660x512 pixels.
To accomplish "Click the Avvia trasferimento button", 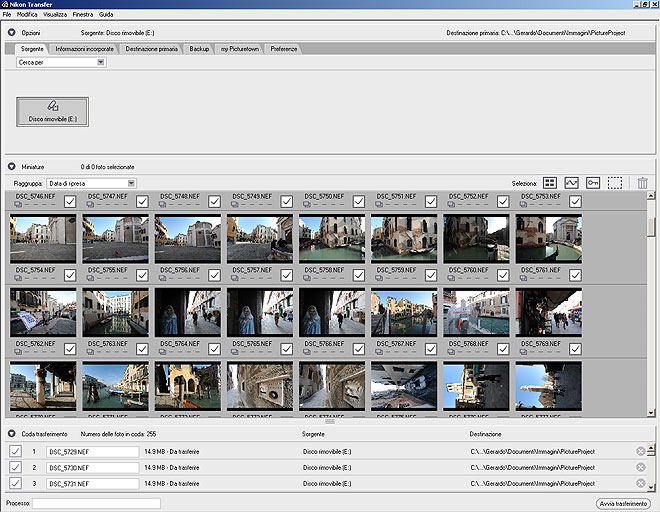I will point(623,504).
